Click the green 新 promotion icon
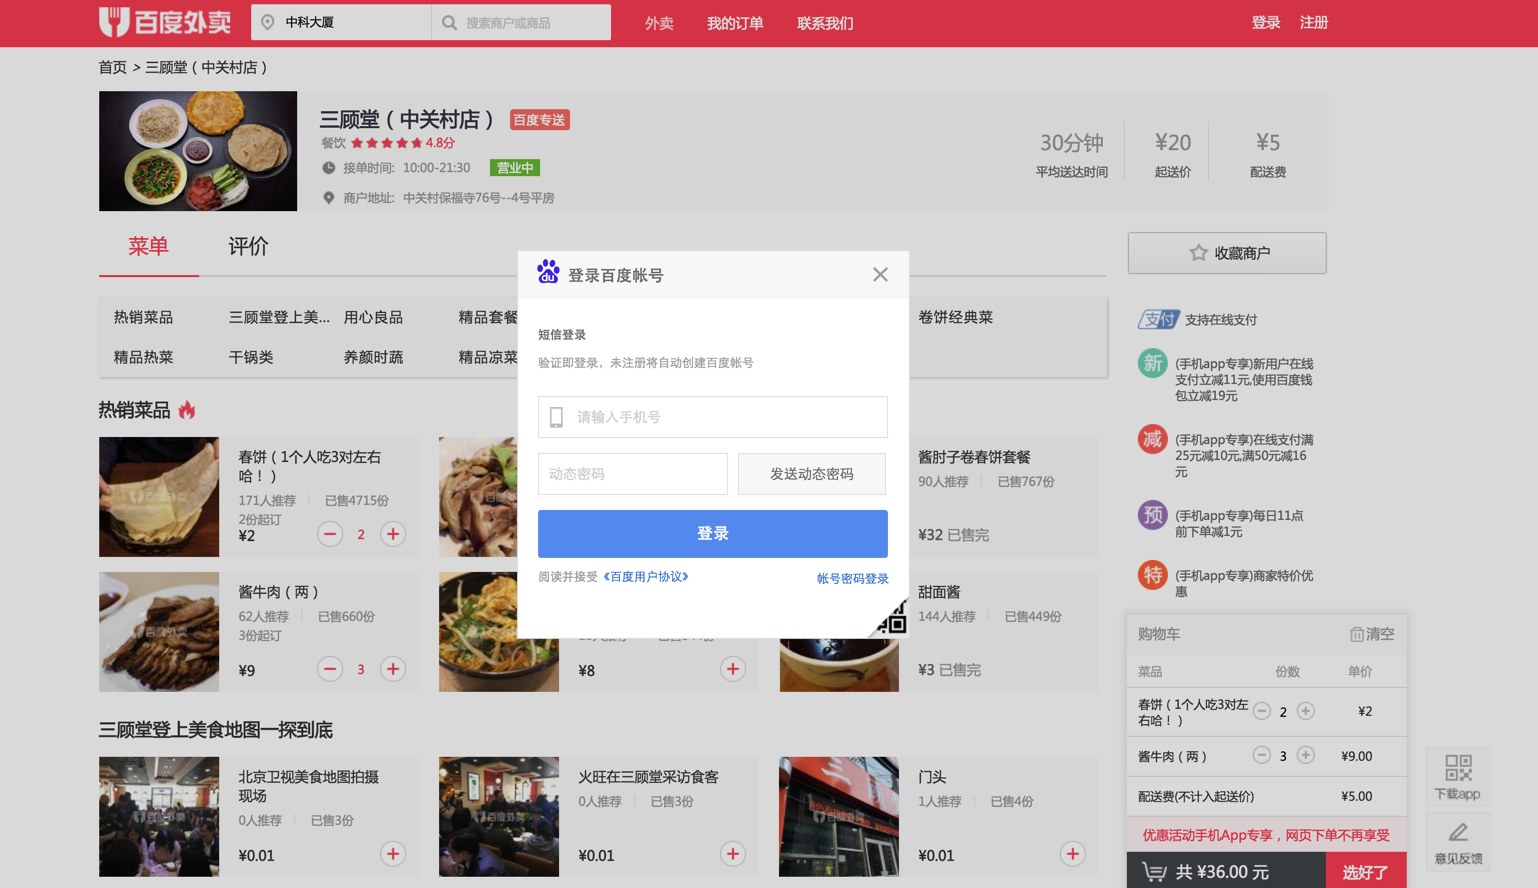The image size is (1538, 888). (1152, 363)
